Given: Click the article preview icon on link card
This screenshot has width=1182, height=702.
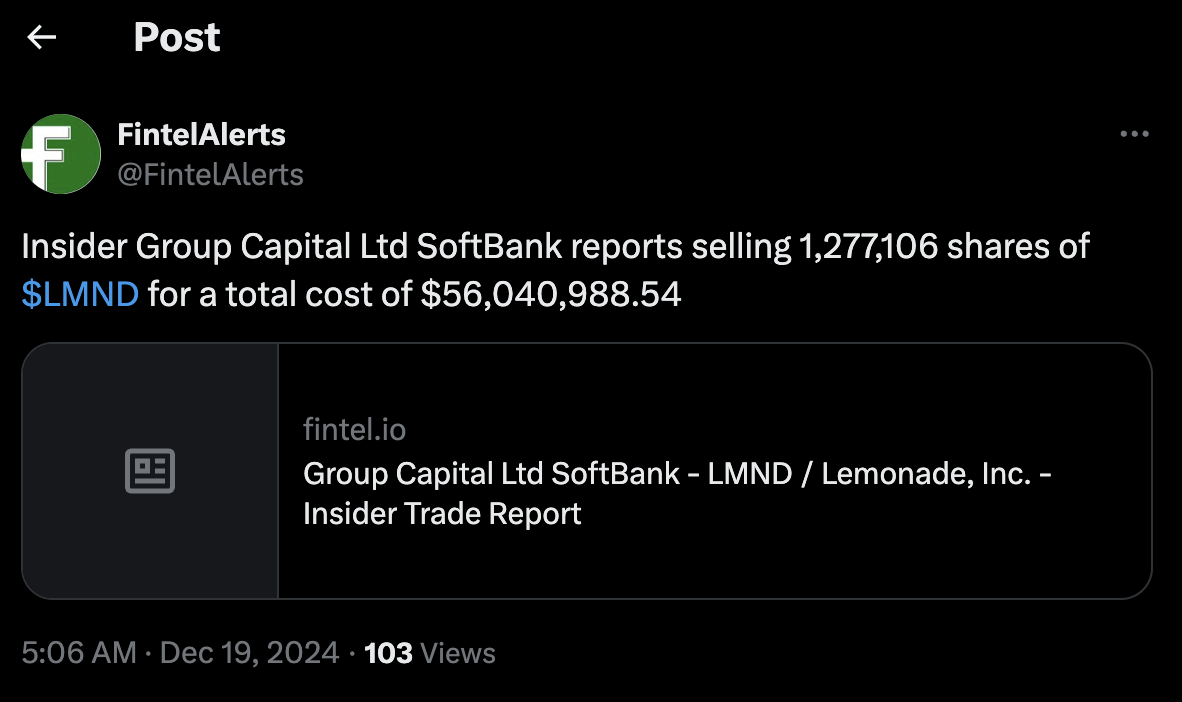Looking at the screenshot, I should coord(150,470).
